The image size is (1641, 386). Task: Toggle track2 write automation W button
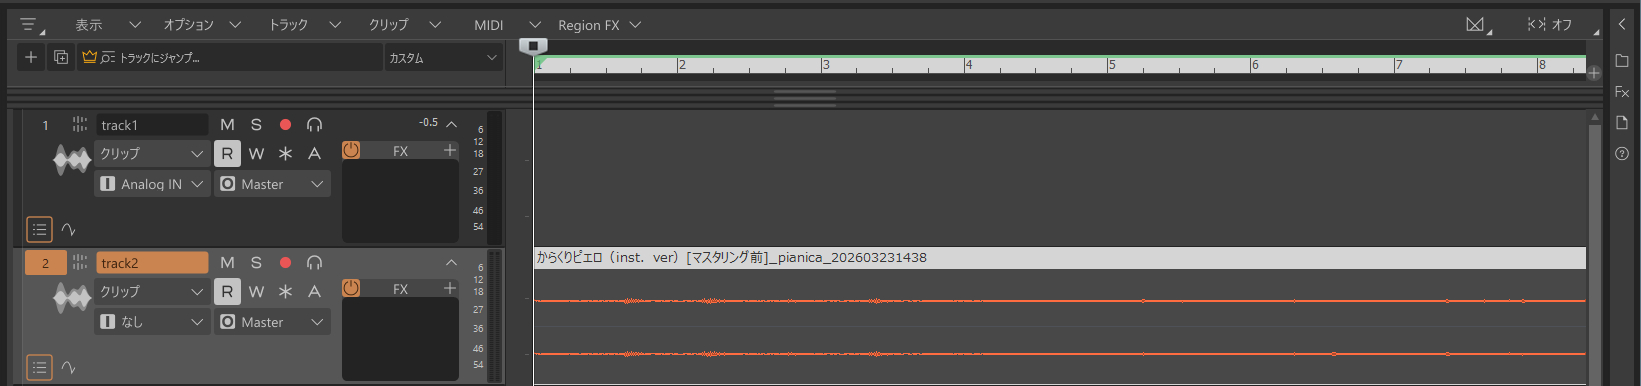pyautogui.click(x=256, y=291)
